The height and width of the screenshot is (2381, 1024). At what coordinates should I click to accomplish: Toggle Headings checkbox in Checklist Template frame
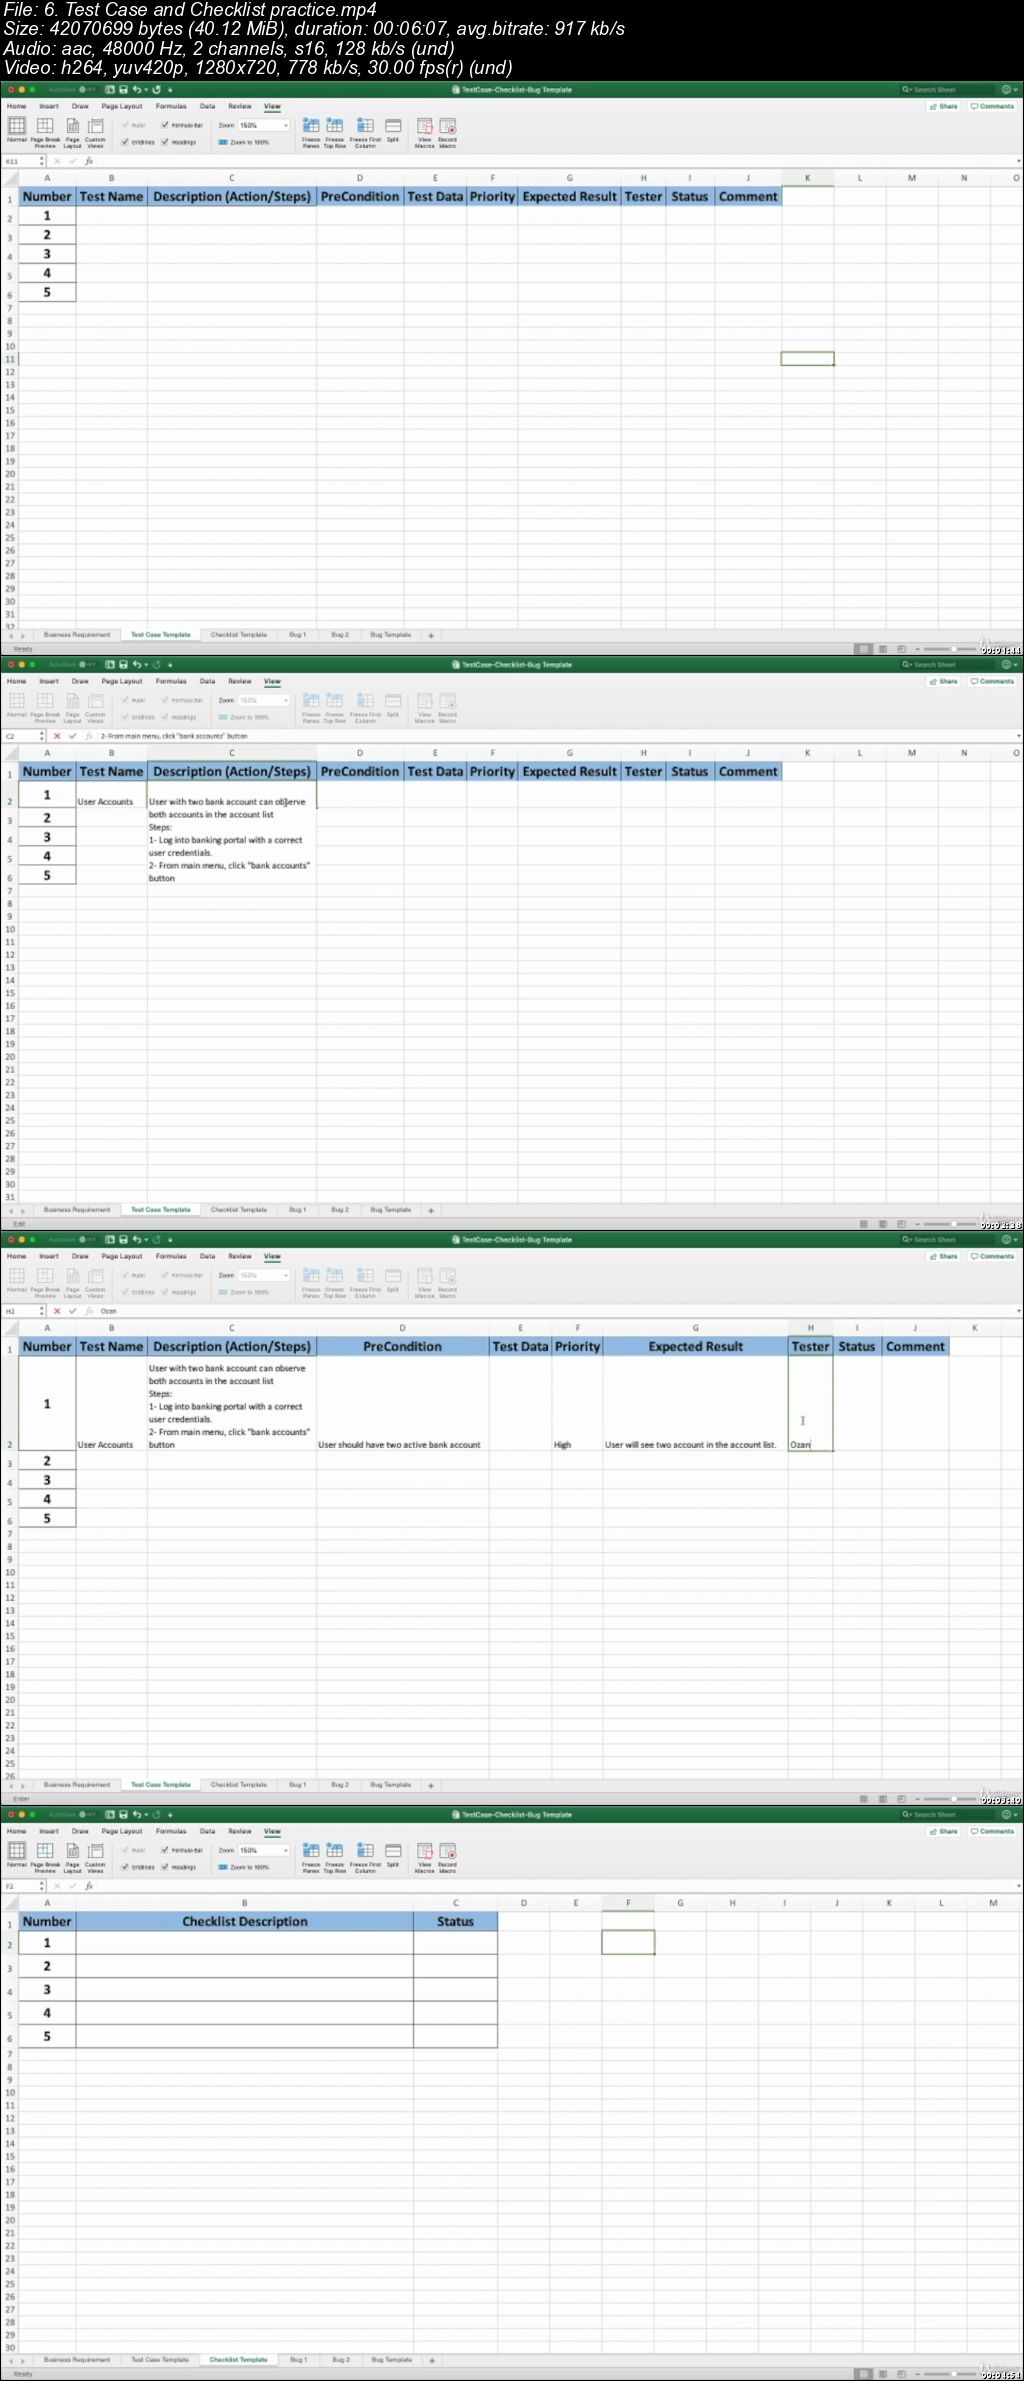point(165,1867)
